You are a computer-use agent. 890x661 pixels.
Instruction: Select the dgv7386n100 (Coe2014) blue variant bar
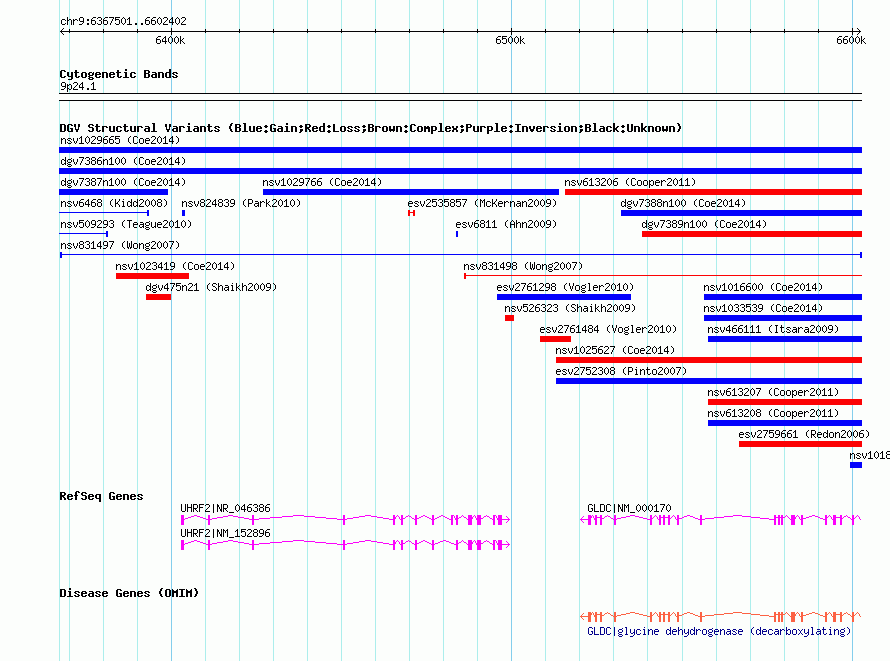point(460,171)
